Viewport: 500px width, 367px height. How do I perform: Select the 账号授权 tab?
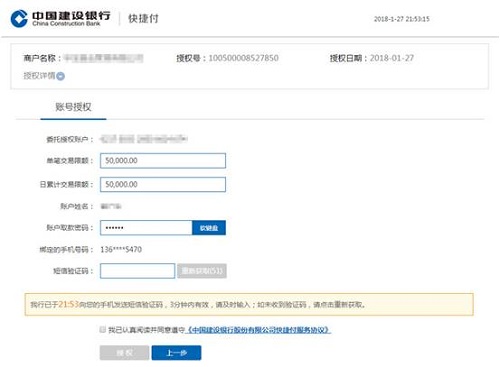coord(73,108)
